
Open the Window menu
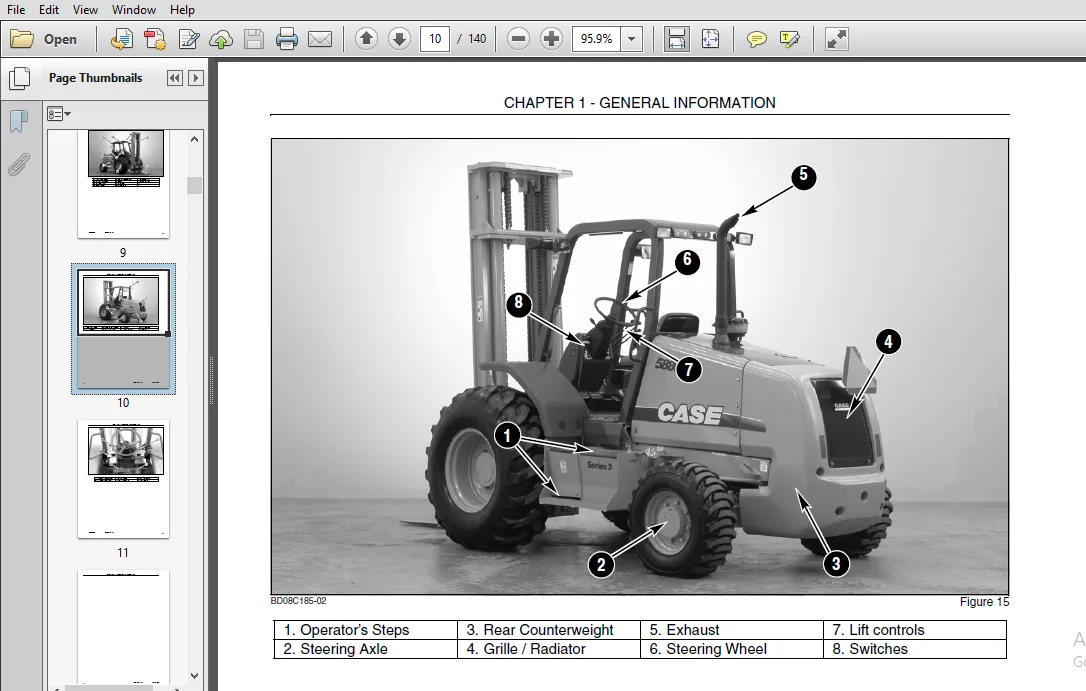point(134,10)
